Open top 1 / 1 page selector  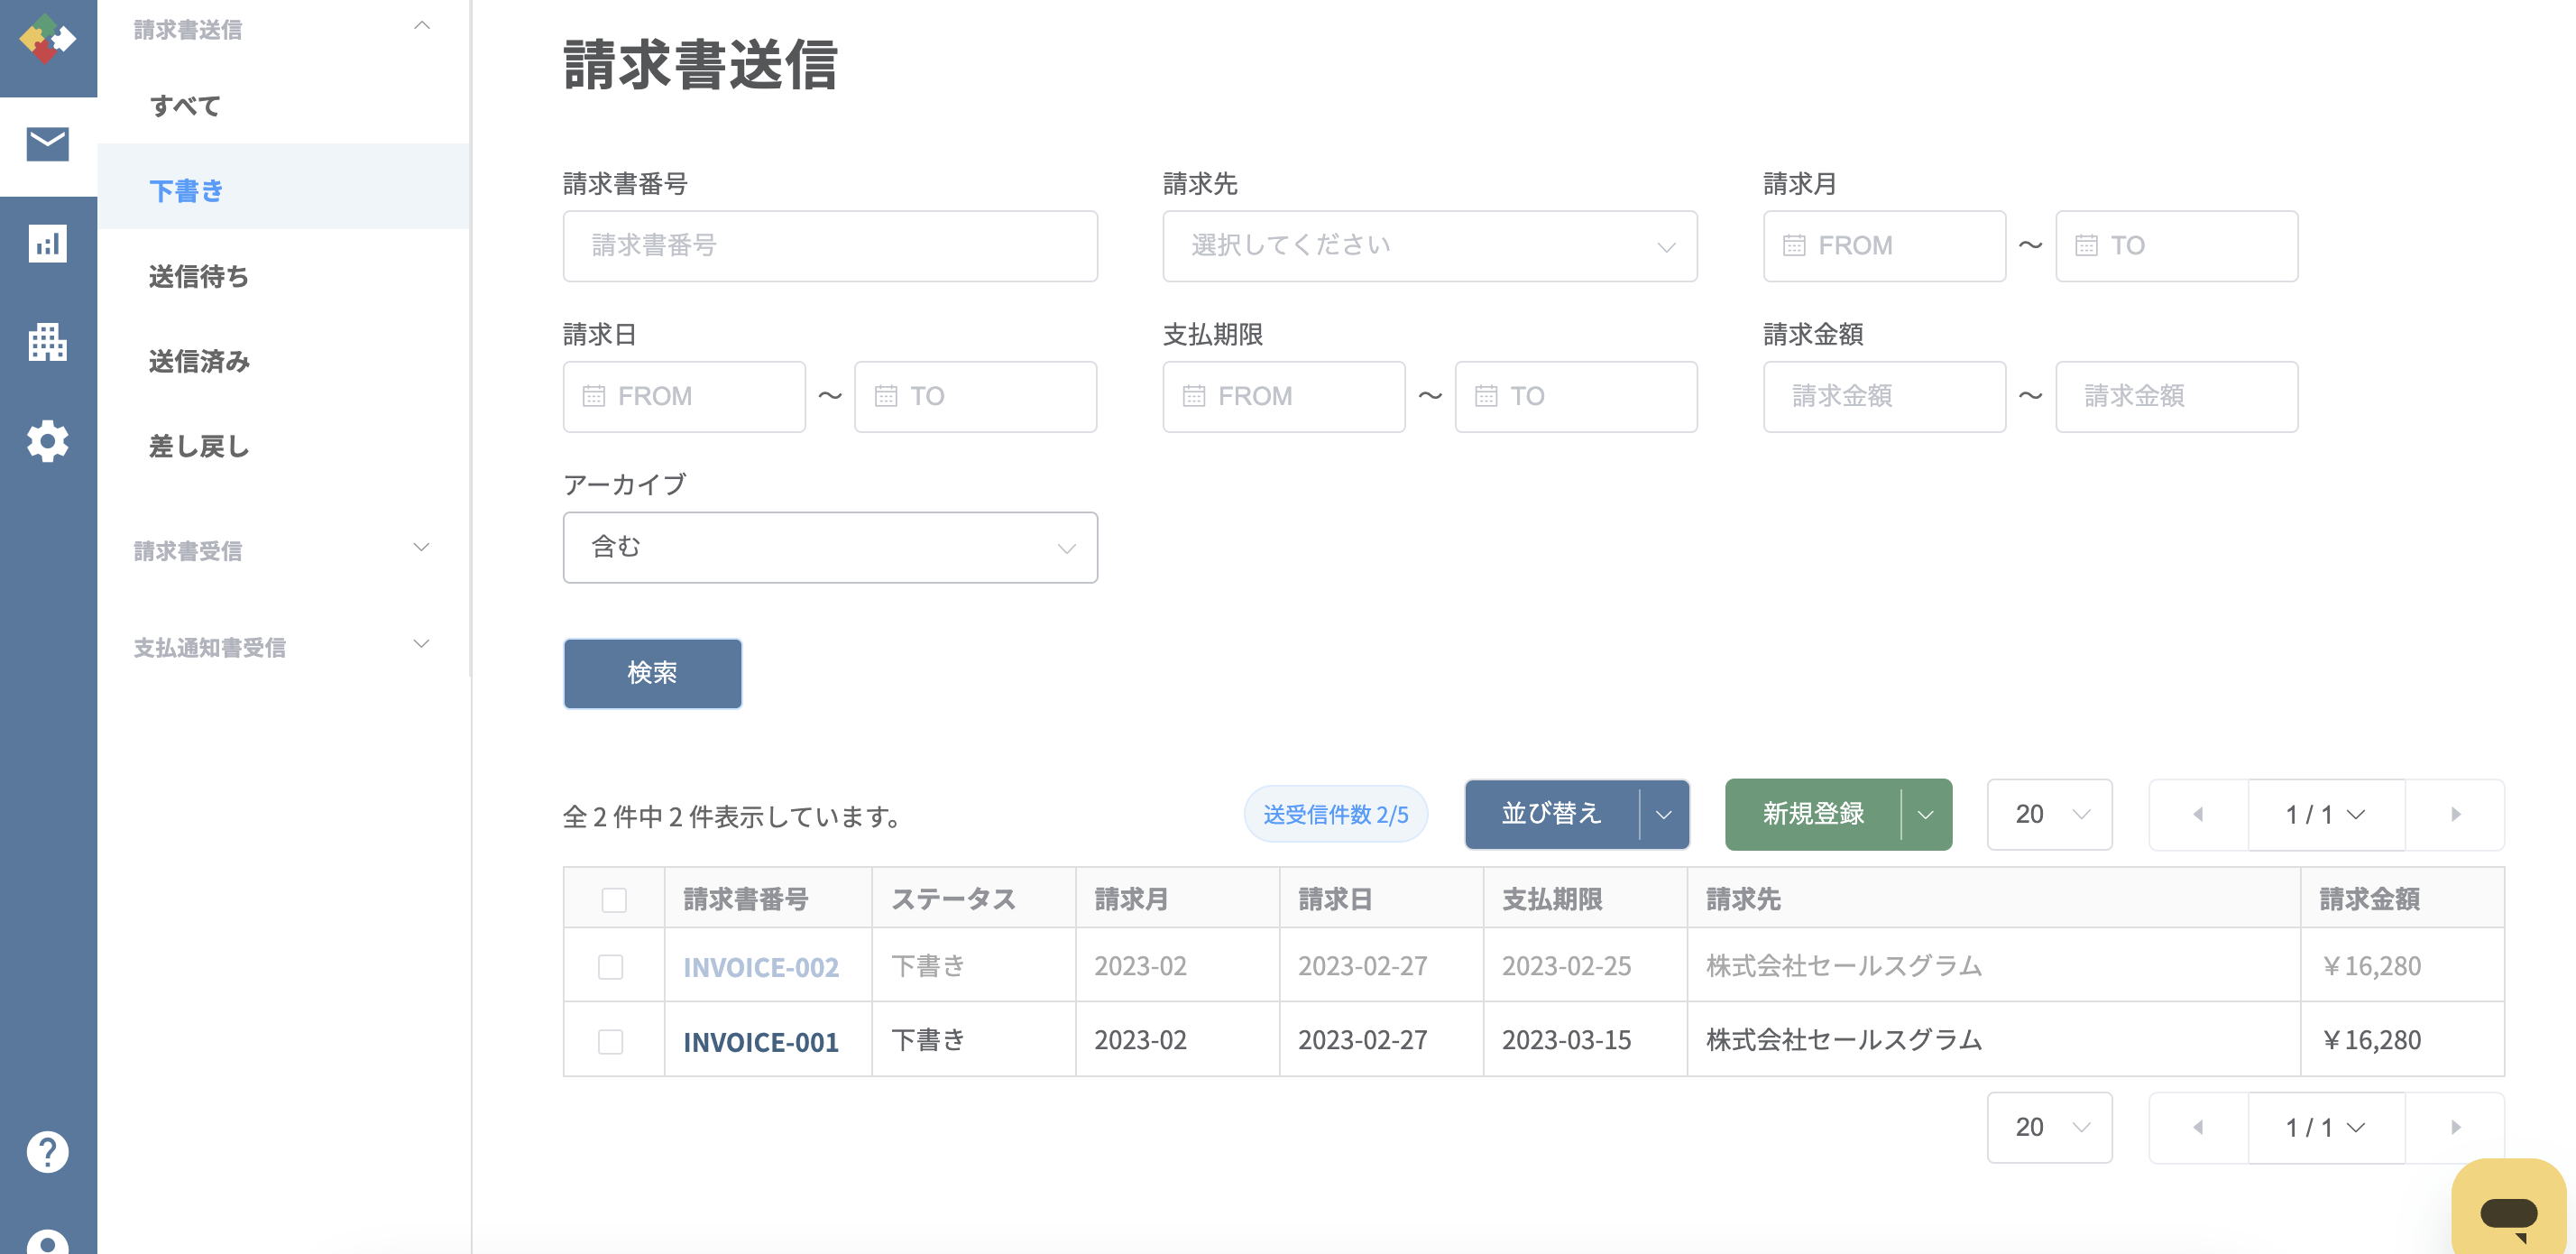(2326, 814)
